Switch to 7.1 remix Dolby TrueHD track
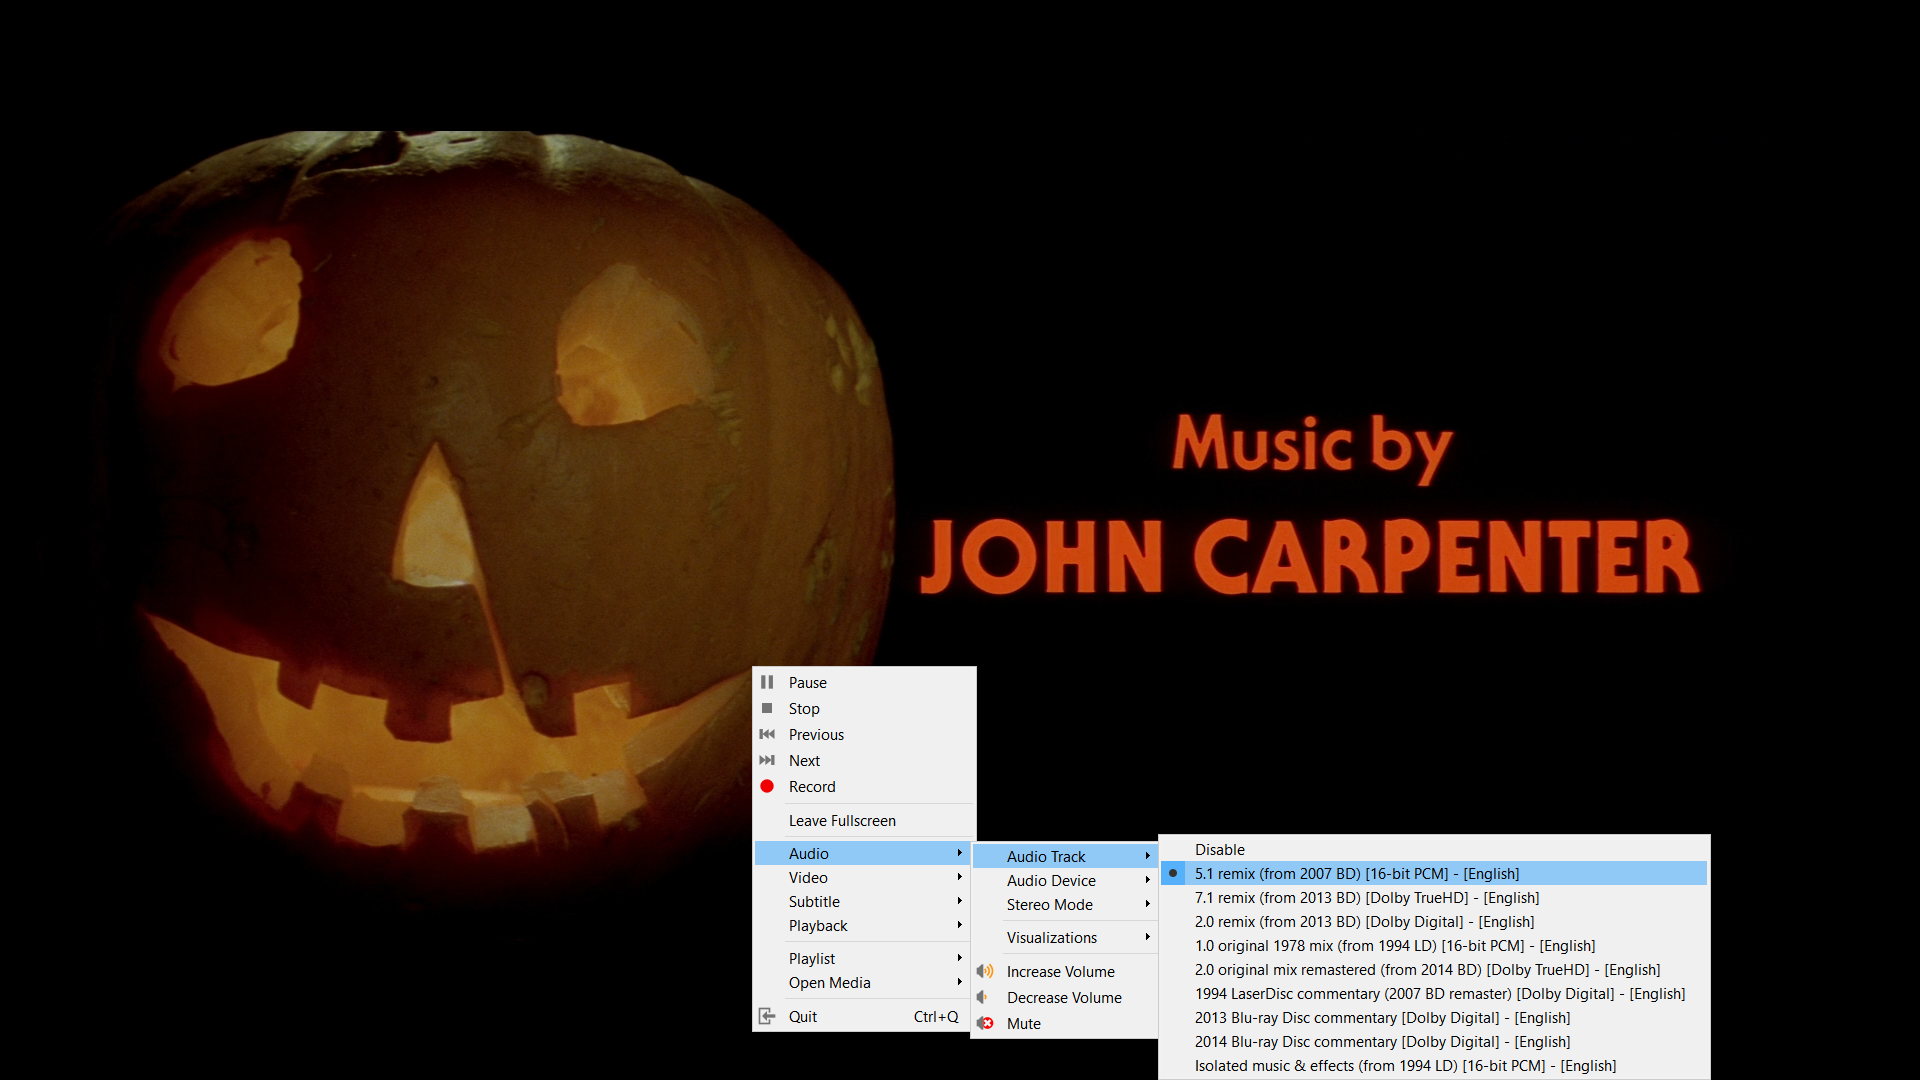The image size is (1920, 1080). coord(1434,897)
